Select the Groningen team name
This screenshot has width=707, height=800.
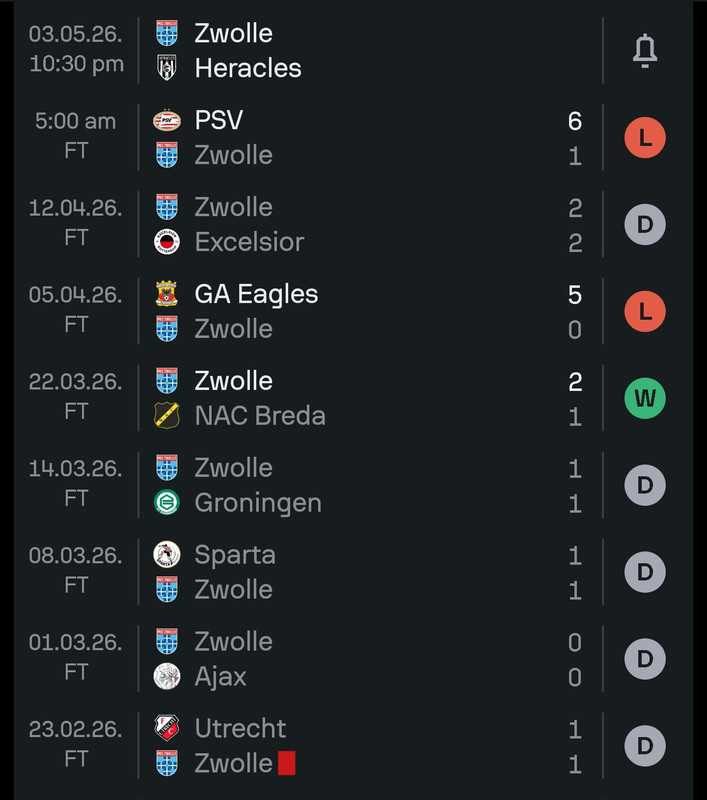[258, 503]
